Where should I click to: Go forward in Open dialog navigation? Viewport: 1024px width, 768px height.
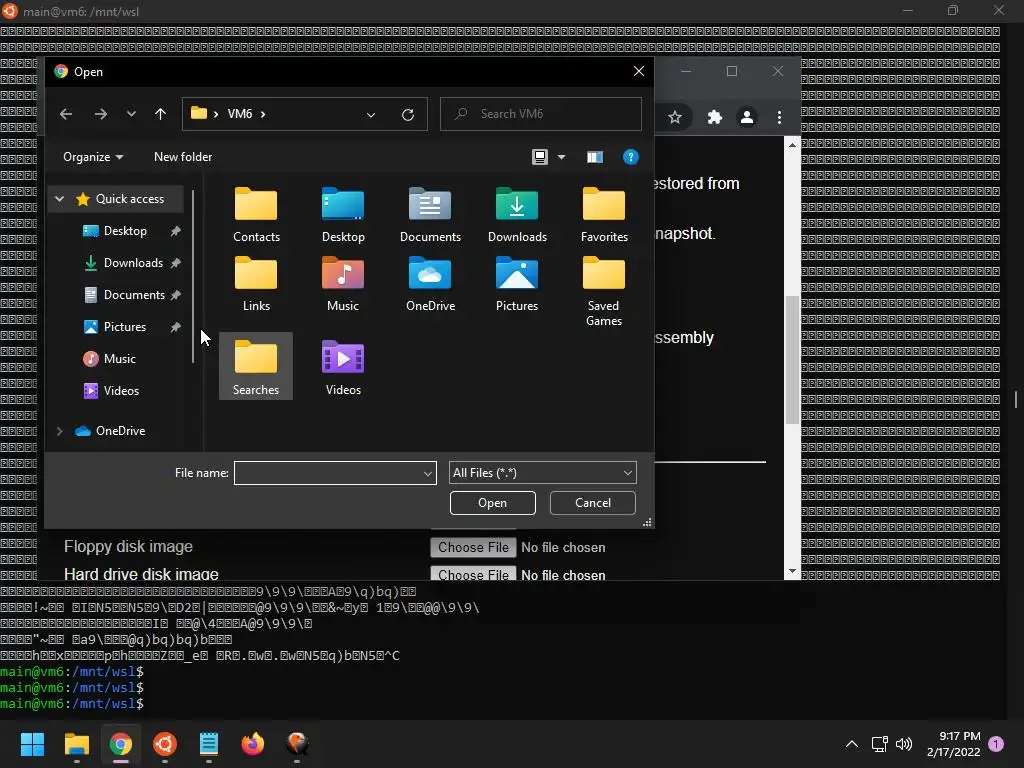(x=100, y=114)
